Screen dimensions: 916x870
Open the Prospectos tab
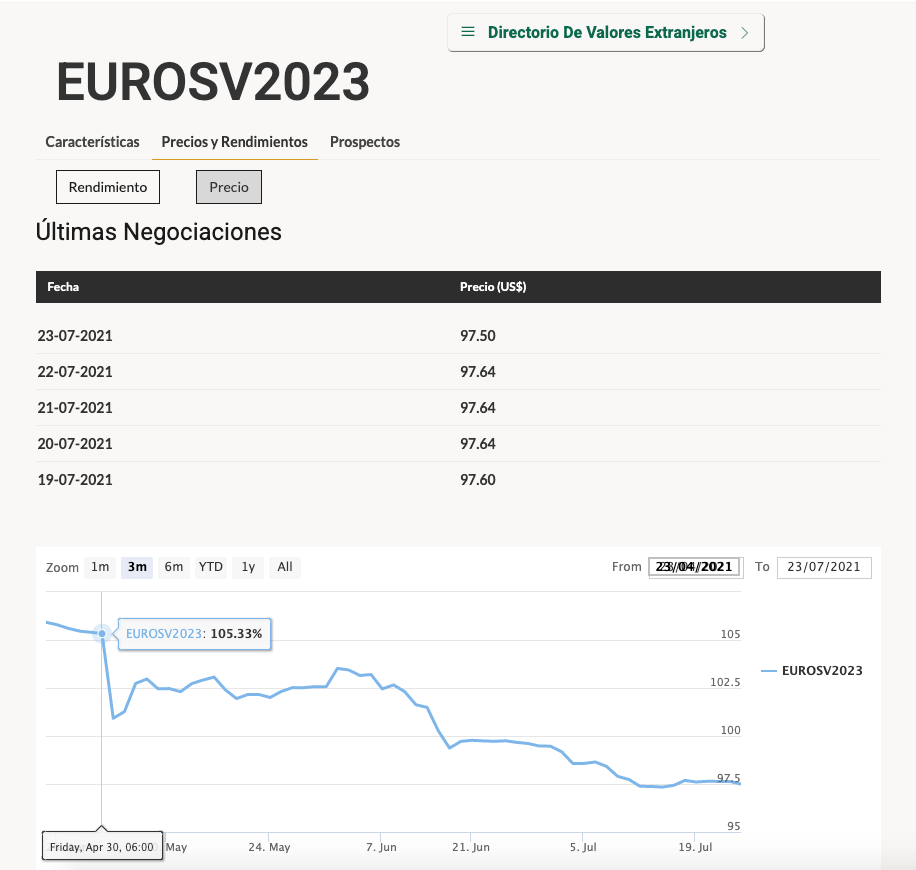tap(365, 142)
